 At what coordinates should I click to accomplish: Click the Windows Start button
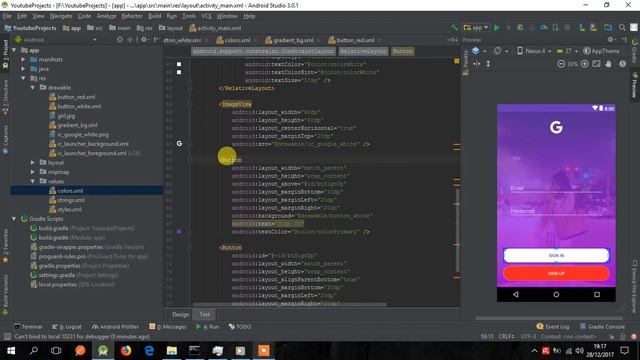pyautogui.click(x=11, y=351)
